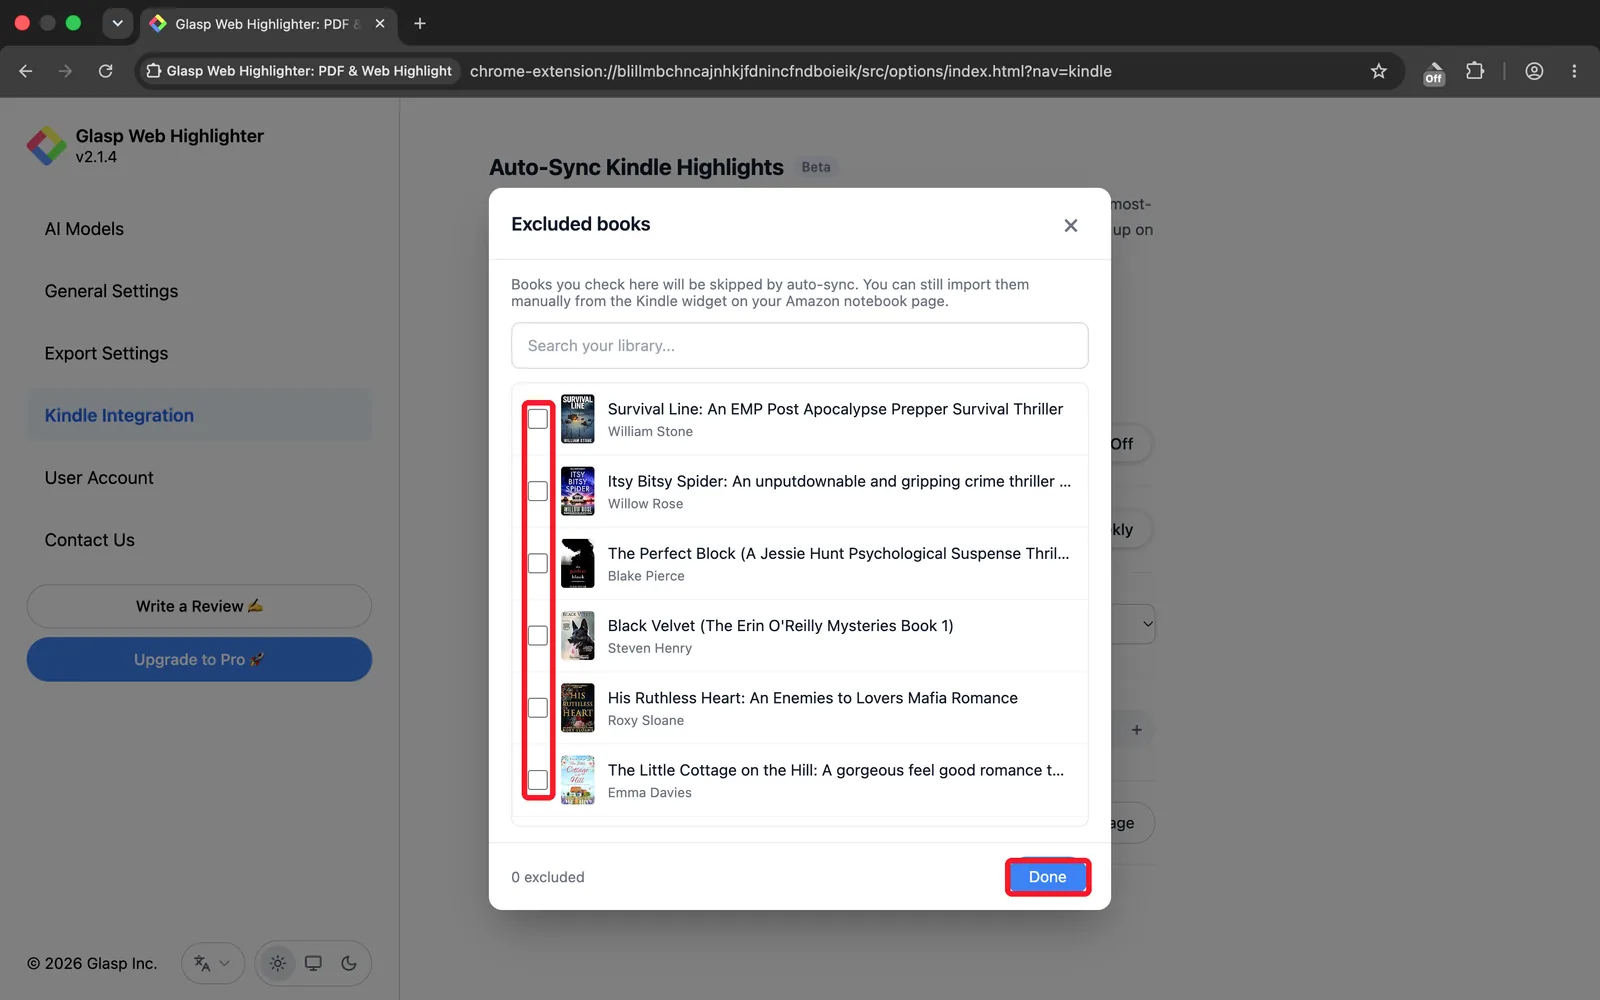Bookmark page with star icon
This screenshot has height=1000, width=1600.
1379,71
